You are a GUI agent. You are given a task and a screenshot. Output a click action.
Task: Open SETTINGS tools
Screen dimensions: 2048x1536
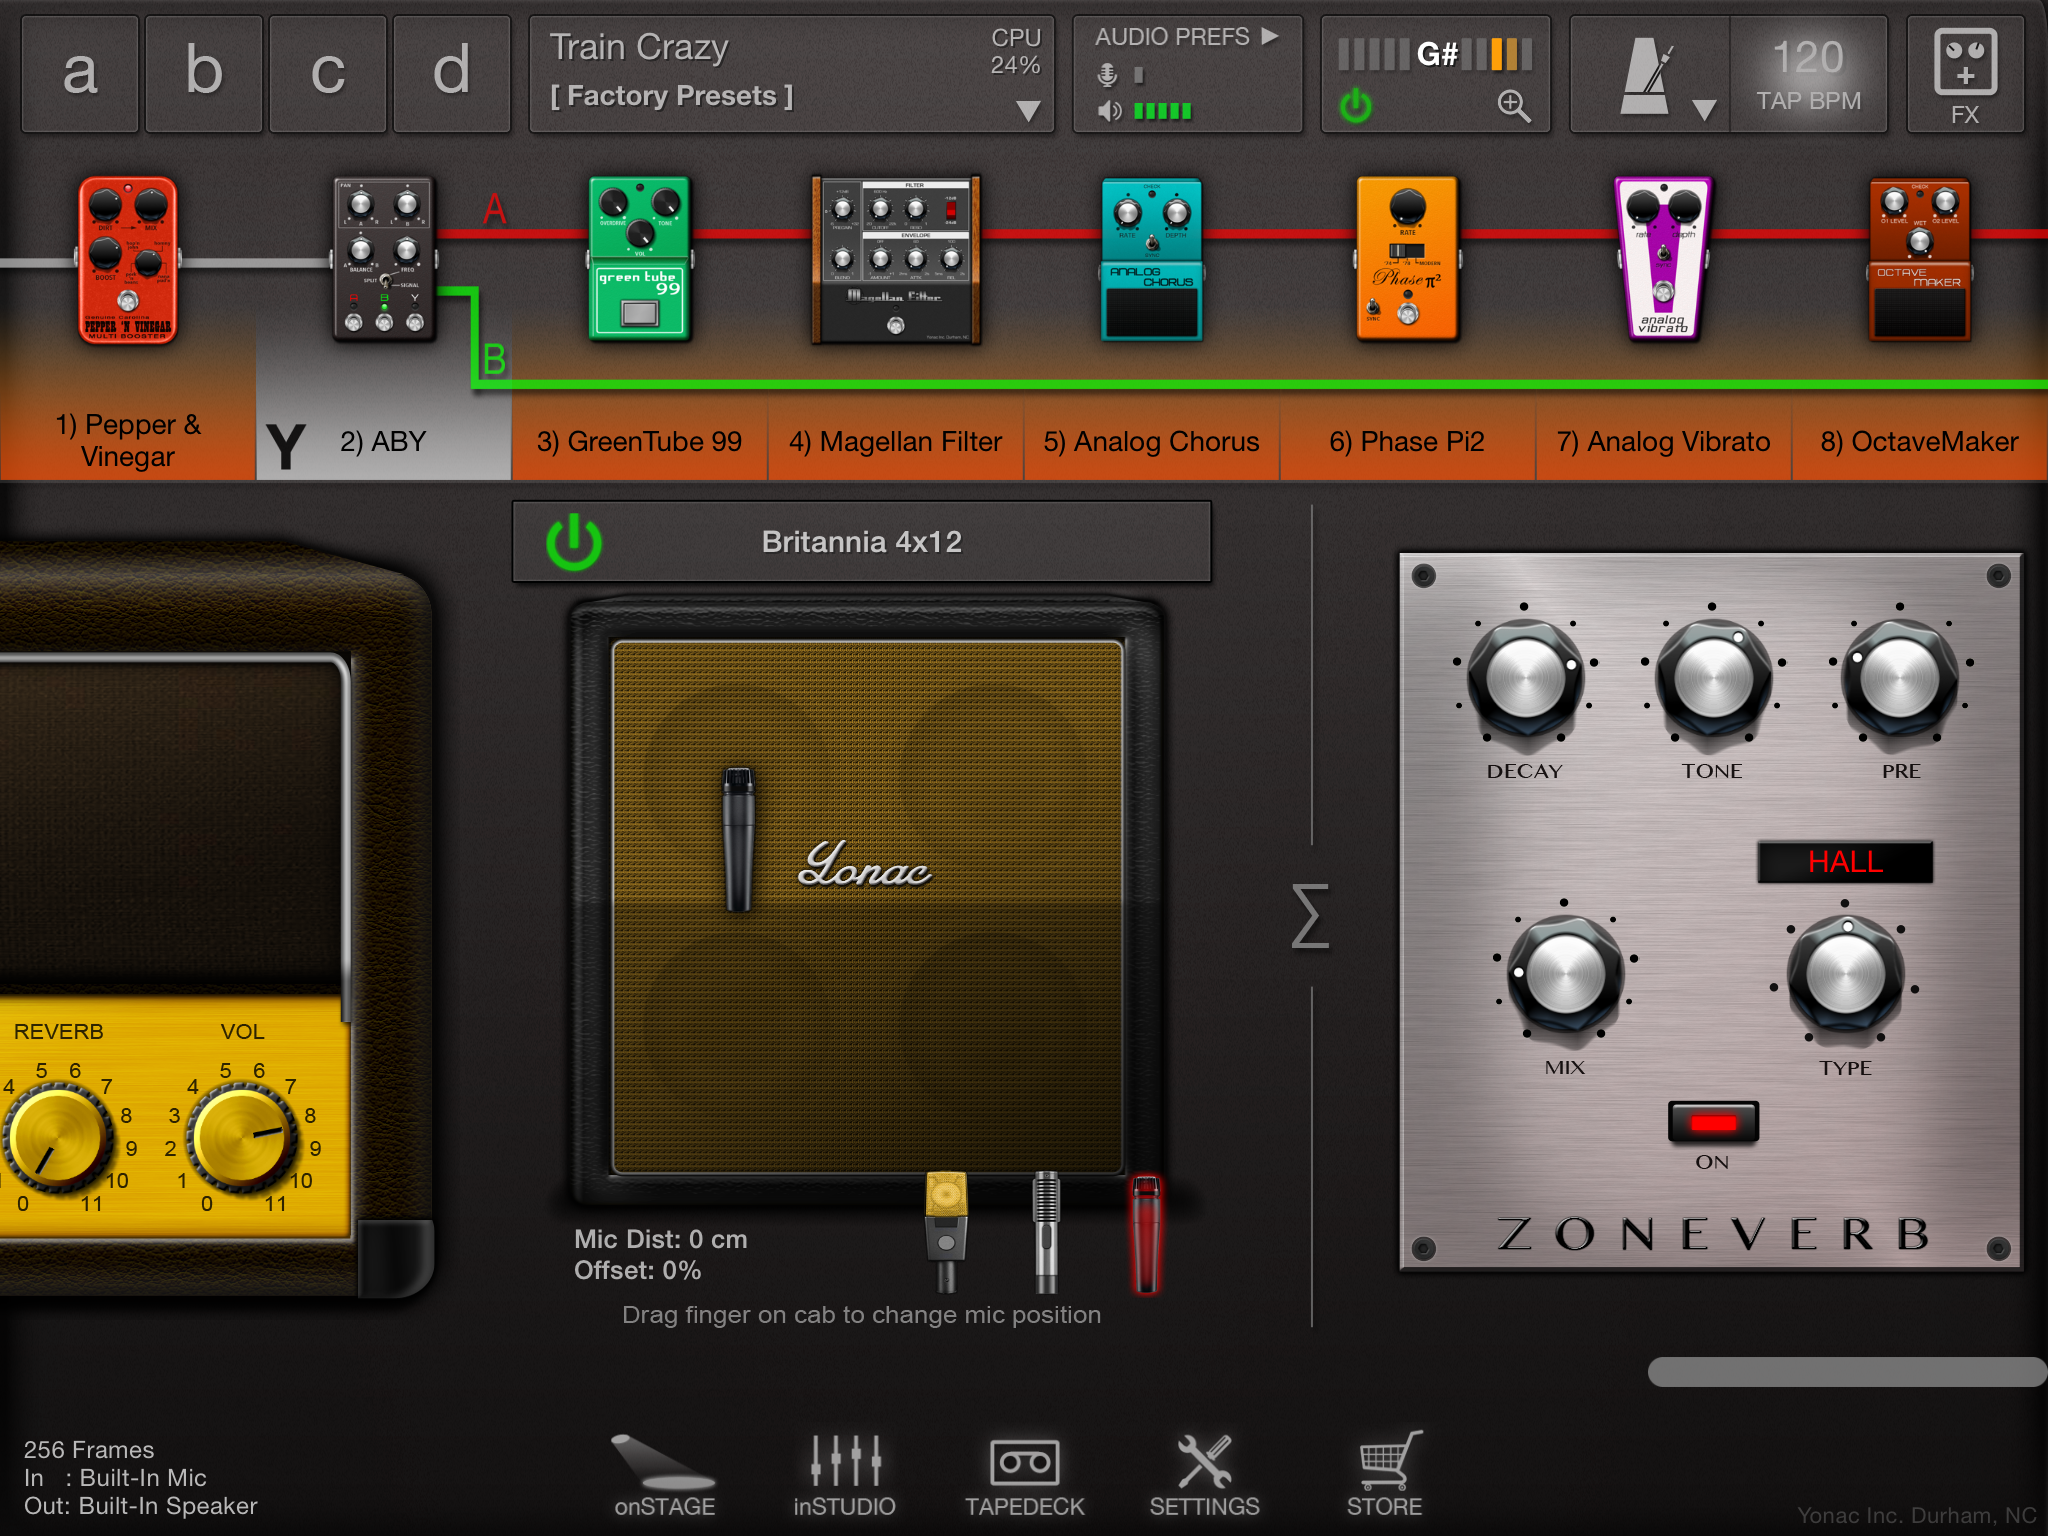click(x=1204, y=1476)
